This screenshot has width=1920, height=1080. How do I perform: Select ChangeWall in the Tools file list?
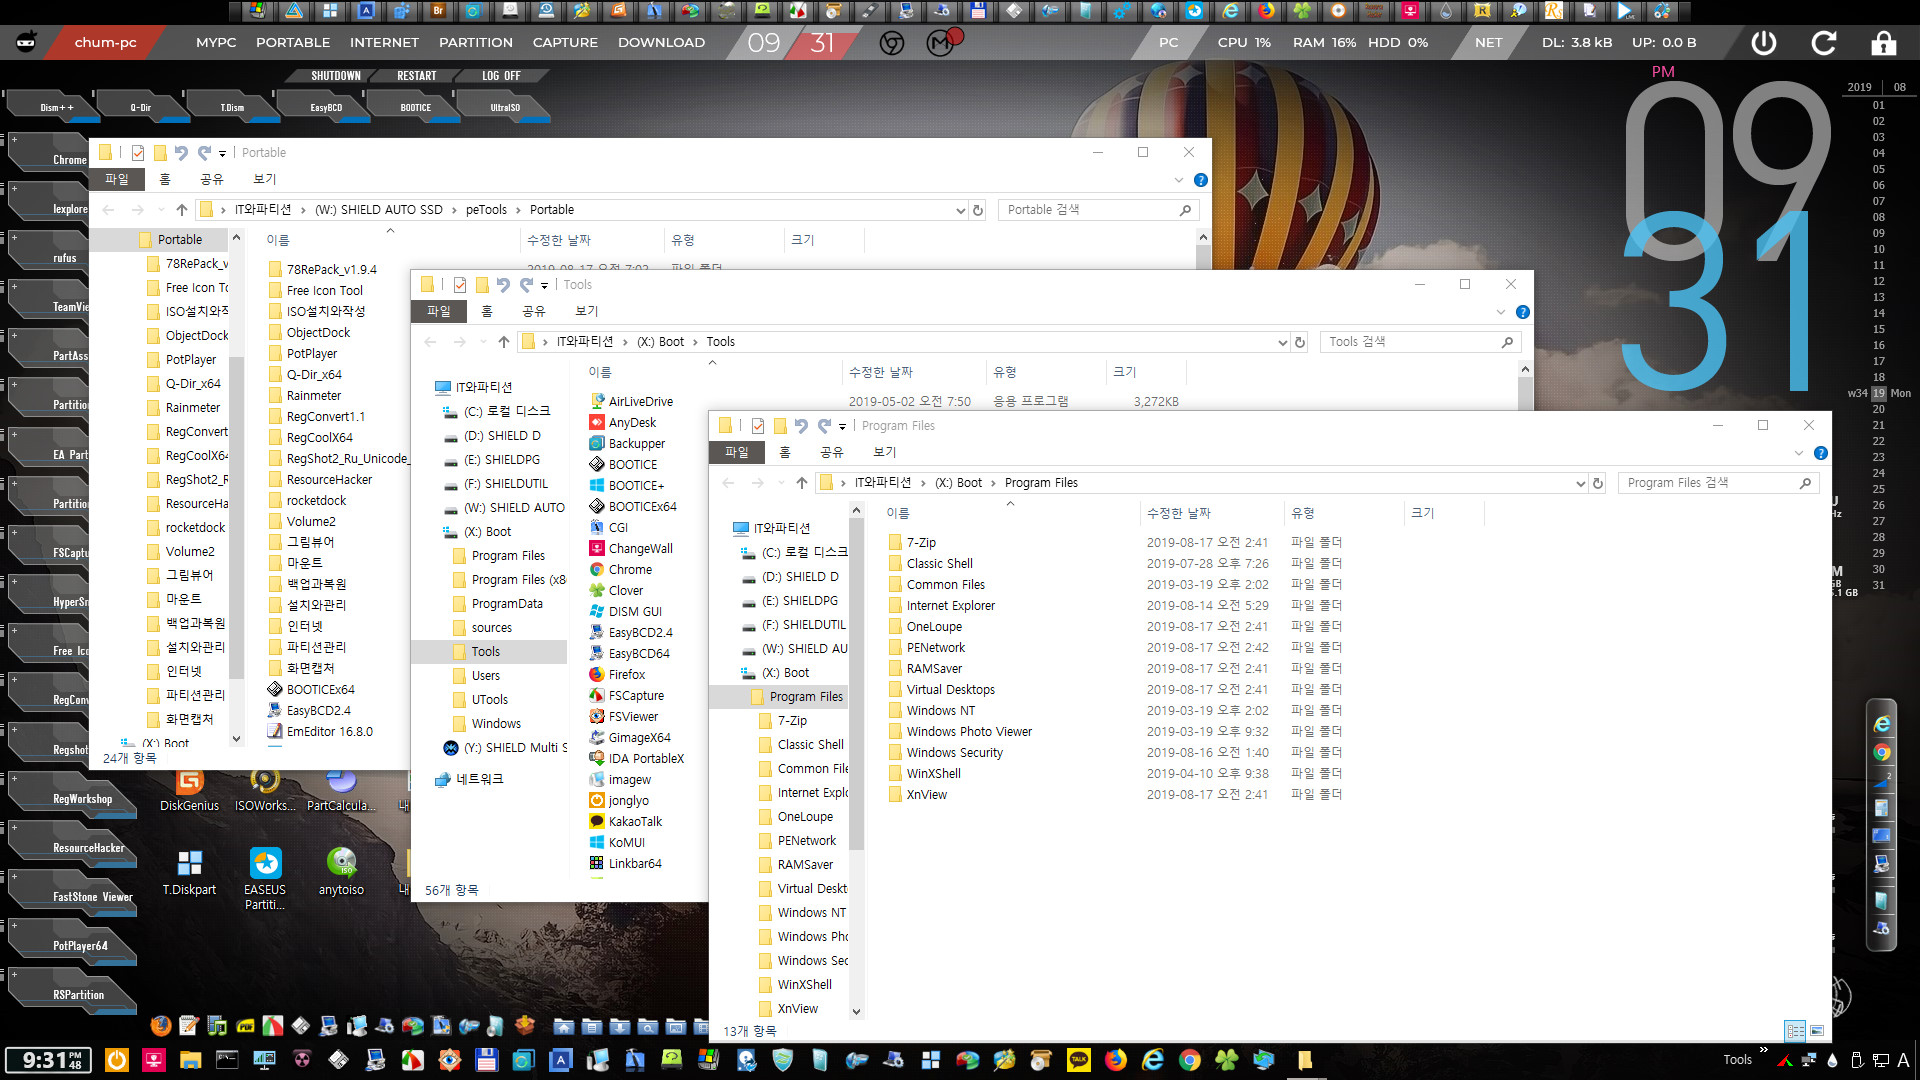631,548
